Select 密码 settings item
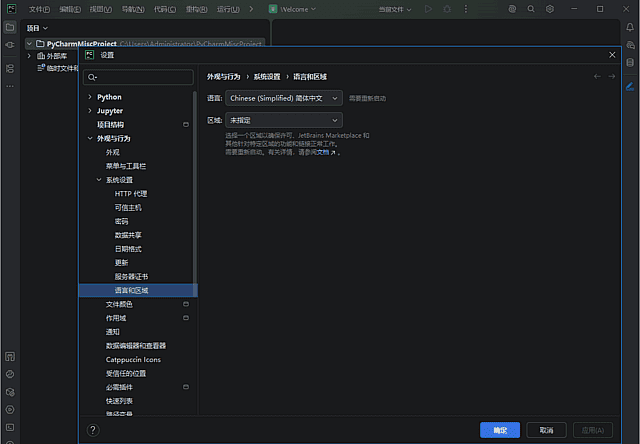 pos(121,221)
